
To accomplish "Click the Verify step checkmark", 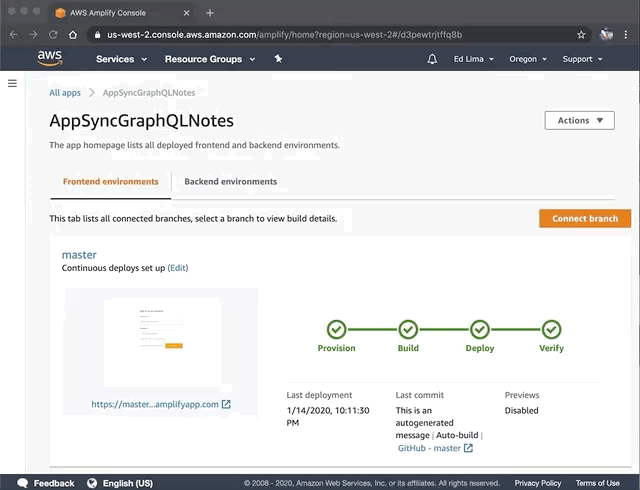I will pyautogui.click(x=551, y=329).
